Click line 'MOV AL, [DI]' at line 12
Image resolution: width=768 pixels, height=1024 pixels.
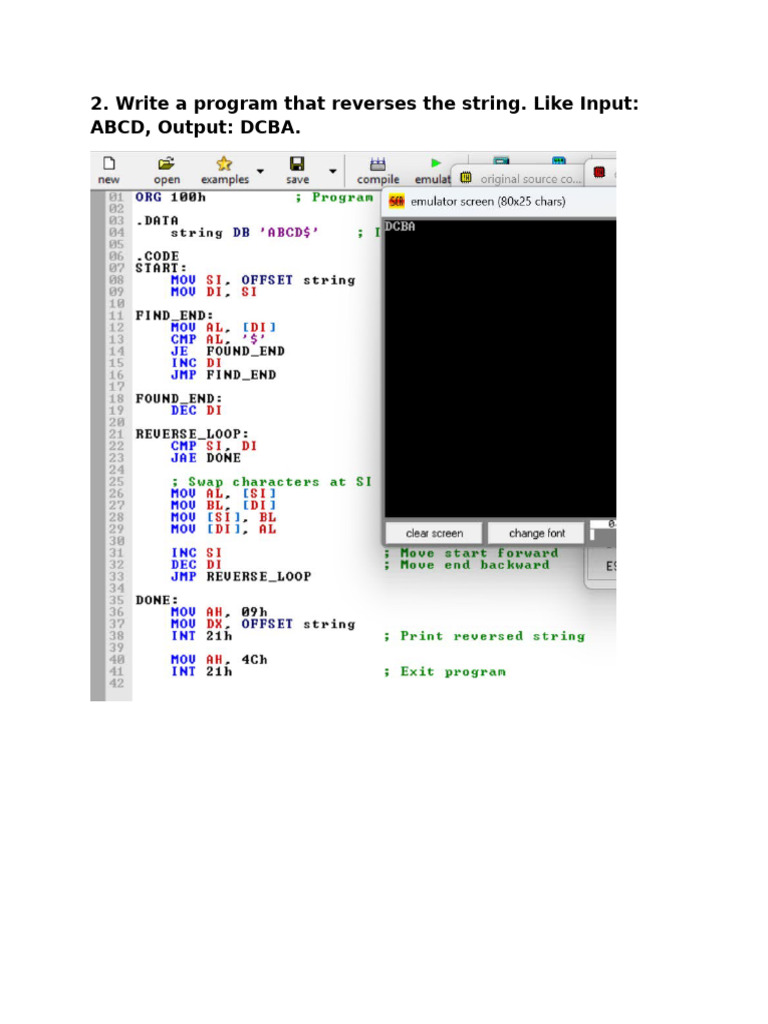[223, 327]
